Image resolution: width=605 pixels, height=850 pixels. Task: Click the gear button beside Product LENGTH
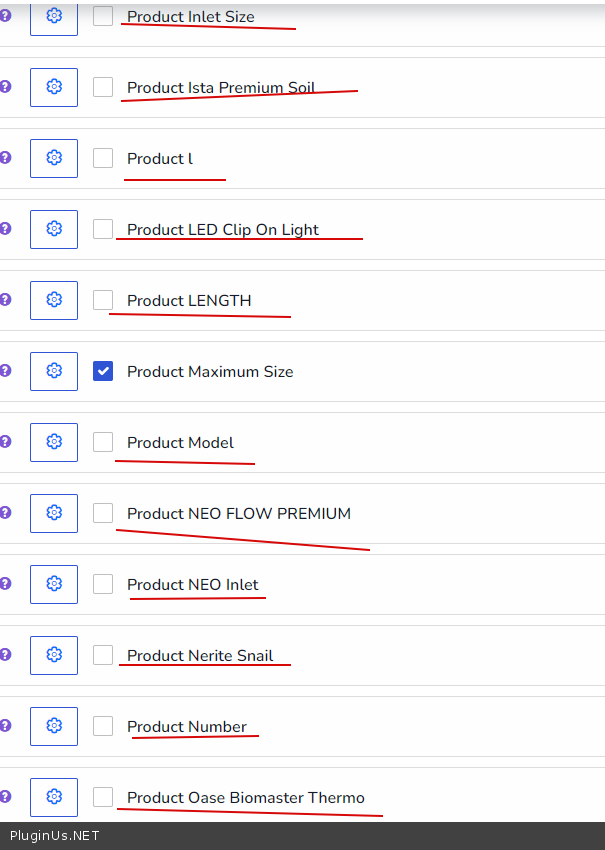pyautogui.click(x=54, y=300)
